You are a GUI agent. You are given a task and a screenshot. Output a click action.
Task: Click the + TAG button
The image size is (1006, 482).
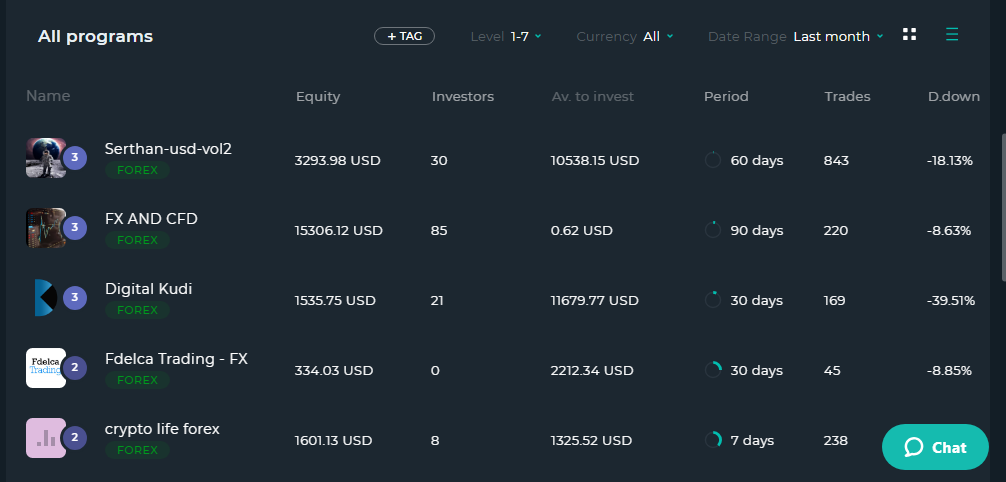click(x=404, y=36)
